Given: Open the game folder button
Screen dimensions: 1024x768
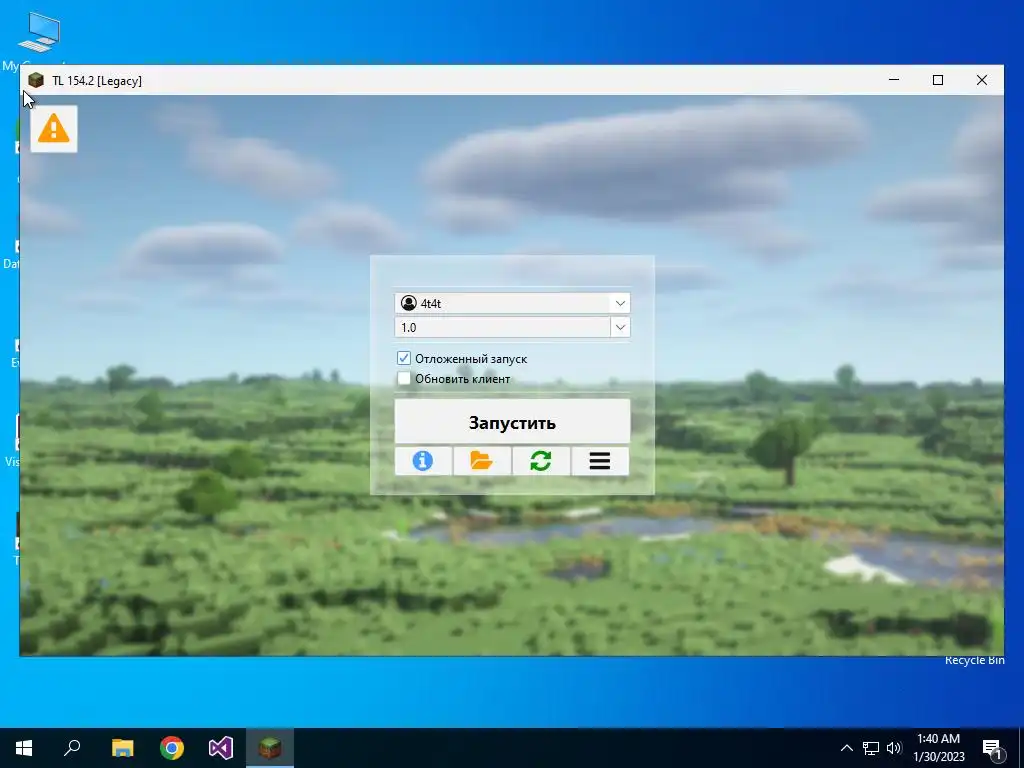Looking at the screenshot, I should (x=482, y=461).
